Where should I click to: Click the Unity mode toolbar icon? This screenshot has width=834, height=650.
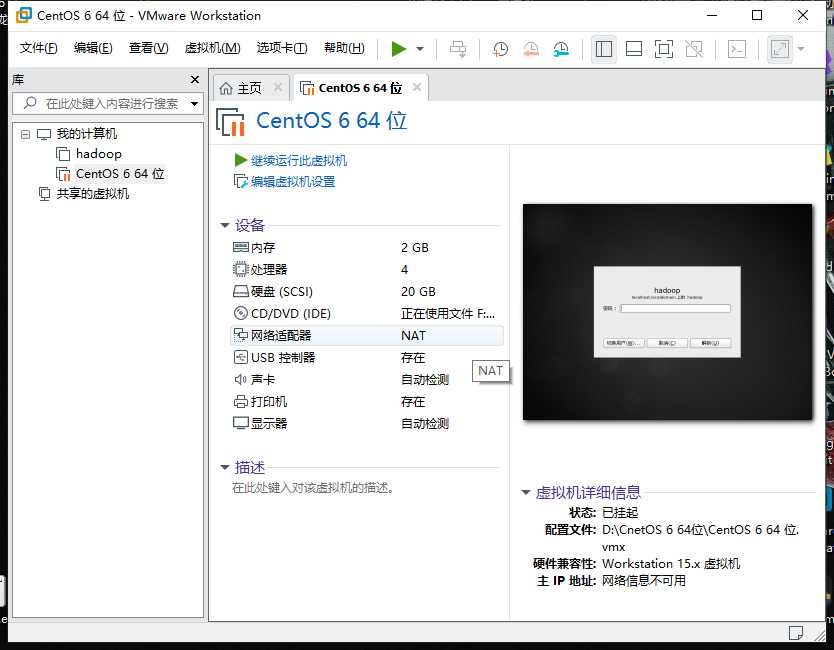[x=694, y=49]
